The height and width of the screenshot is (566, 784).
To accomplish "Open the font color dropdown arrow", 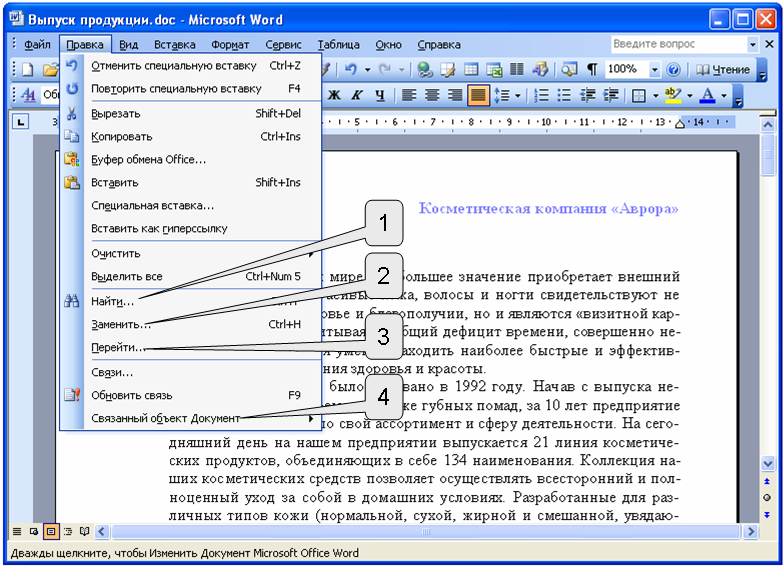I will pyautogui.click(x=724, y=95).
